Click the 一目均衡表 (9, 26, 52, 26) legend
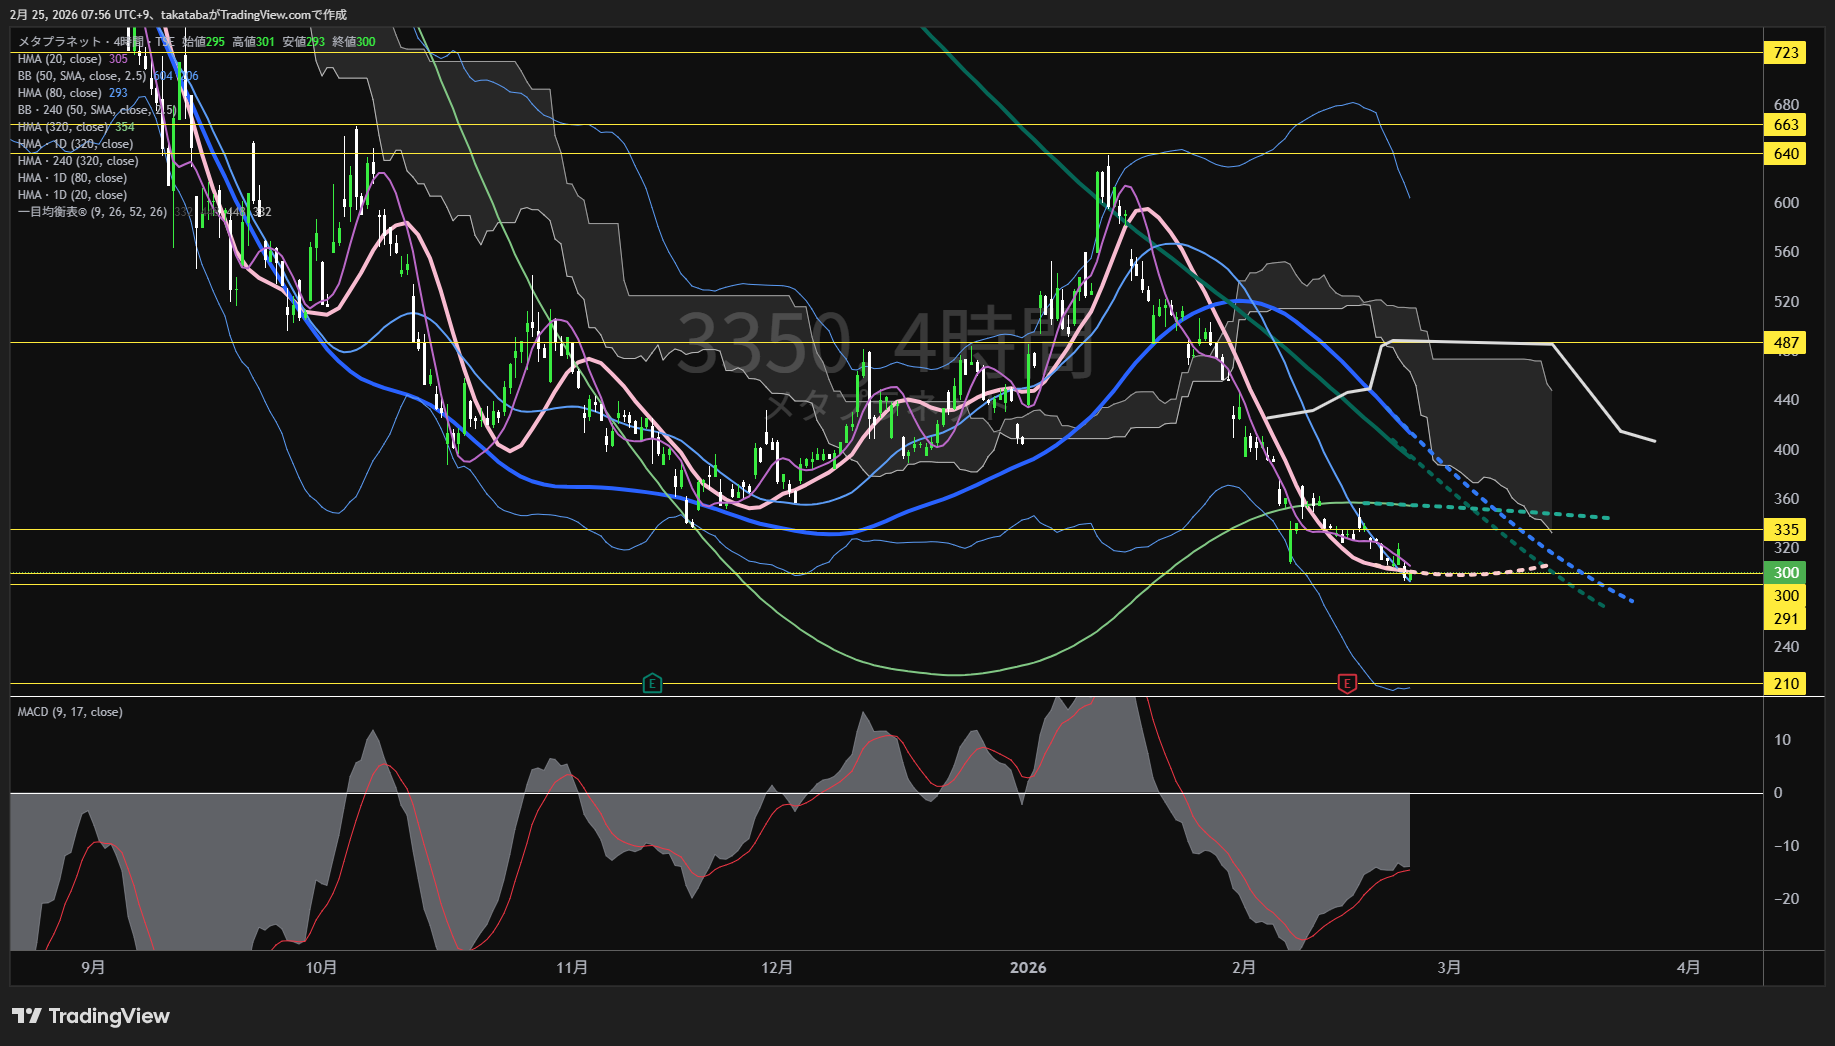Image resolution: width=1835 pixels, height=1046 pixels. pos(92,212)
